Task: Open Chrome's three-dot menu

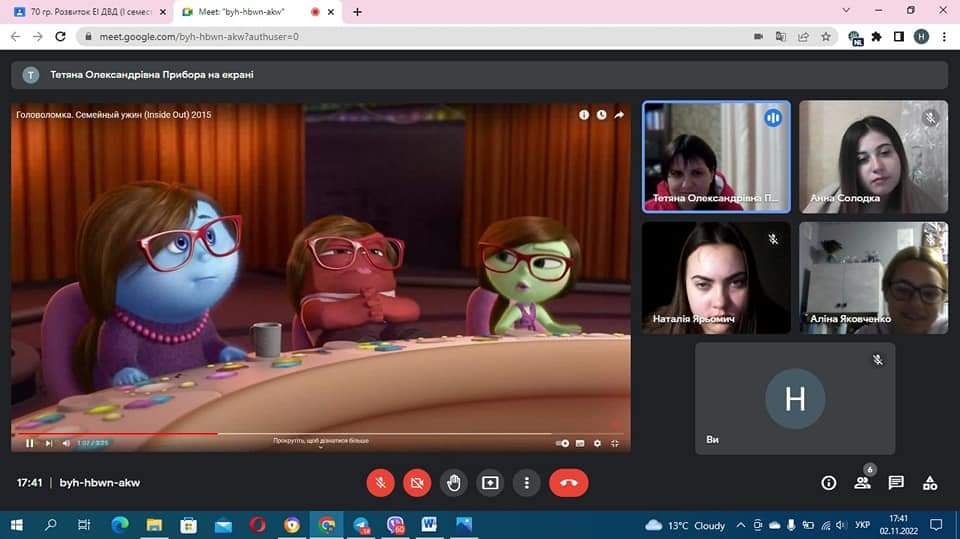Action: click(x=943, y=36)
